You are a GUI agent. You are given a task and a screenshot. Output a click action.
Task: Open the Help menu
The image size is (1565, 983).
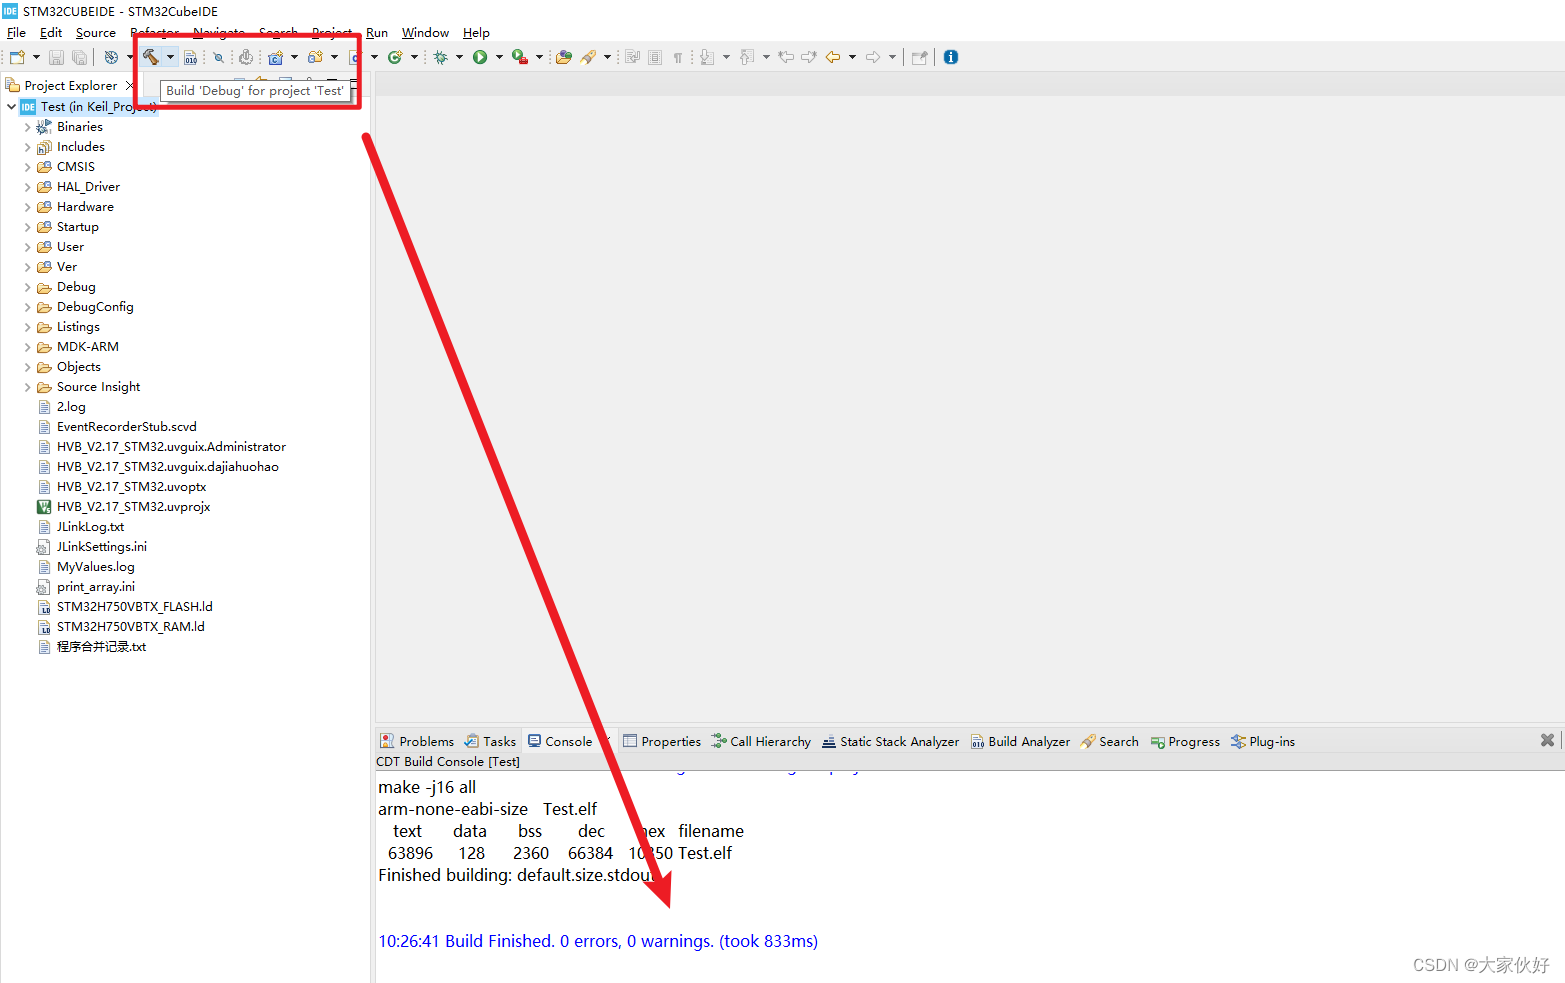point(476,33)
